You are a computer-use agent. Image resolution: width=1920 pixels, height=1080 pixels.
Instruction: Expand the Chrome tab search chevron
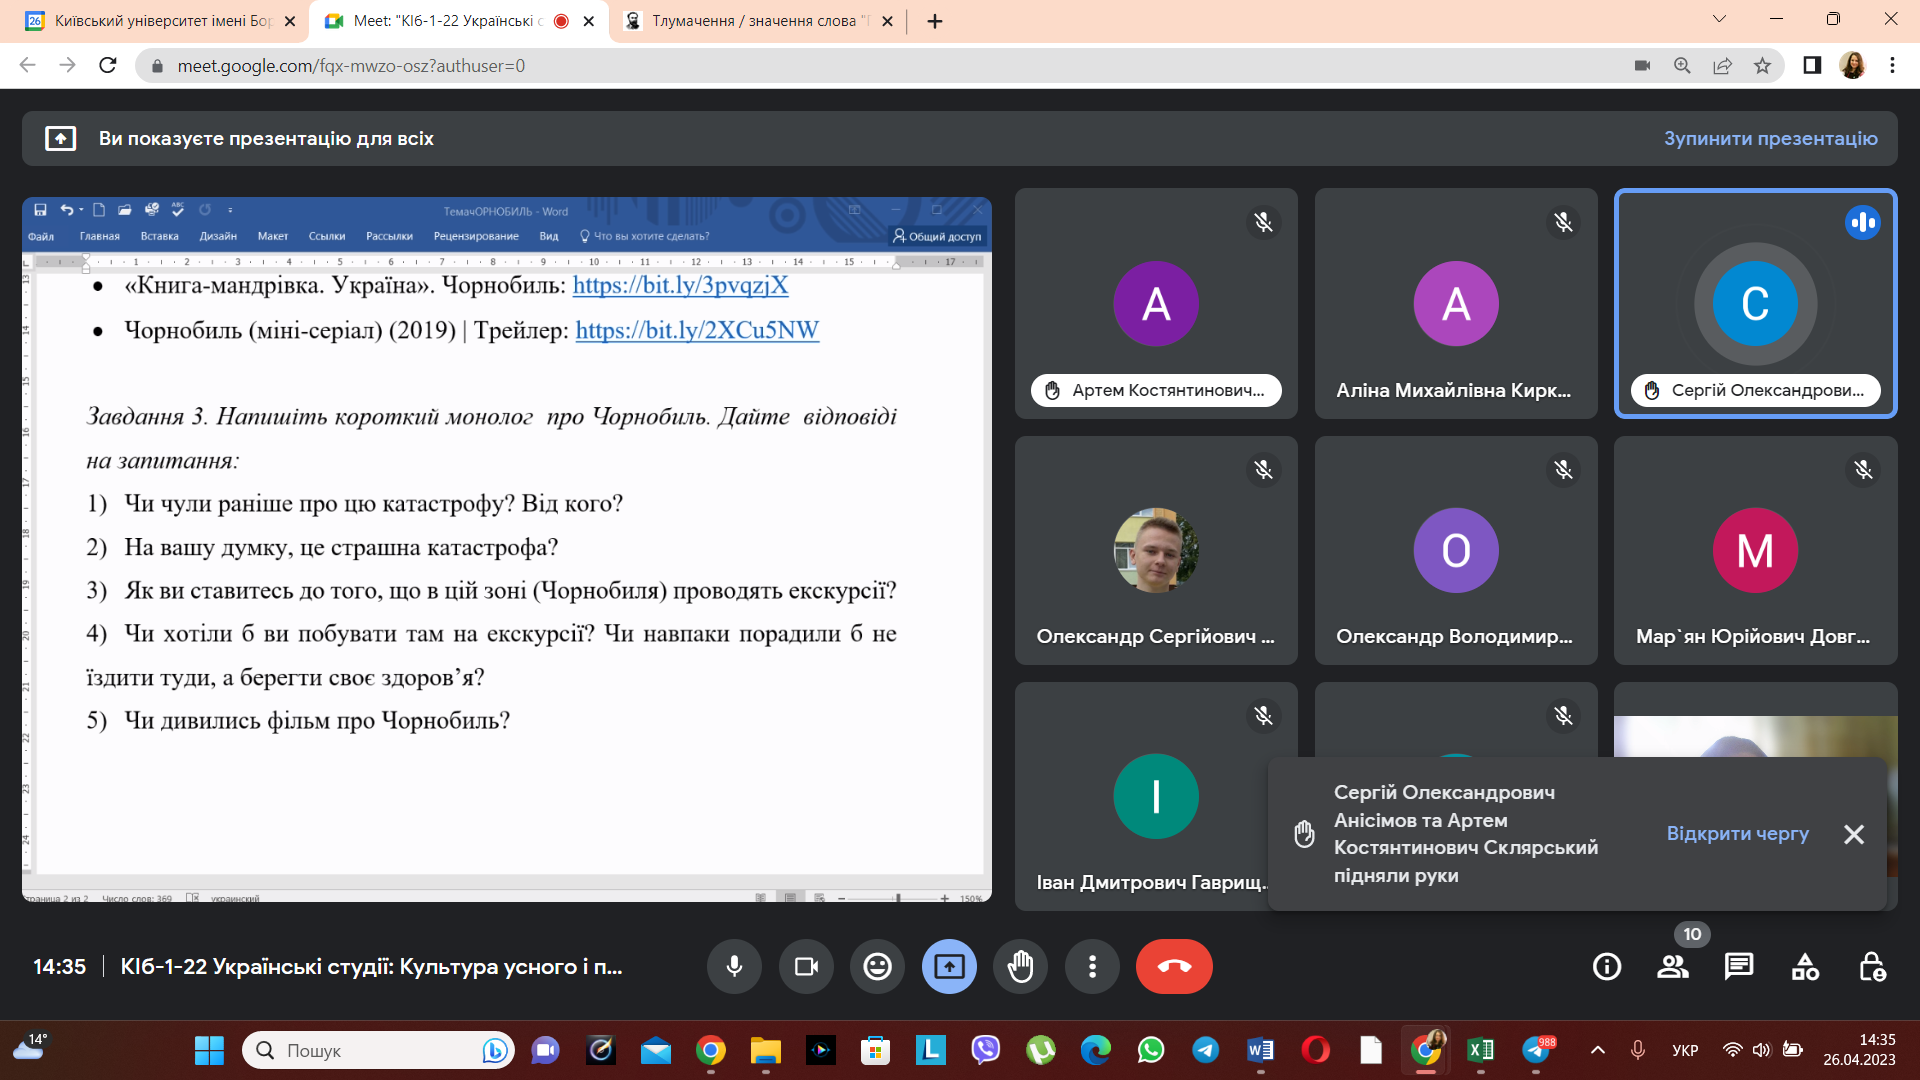click(x=1719, y=19)
